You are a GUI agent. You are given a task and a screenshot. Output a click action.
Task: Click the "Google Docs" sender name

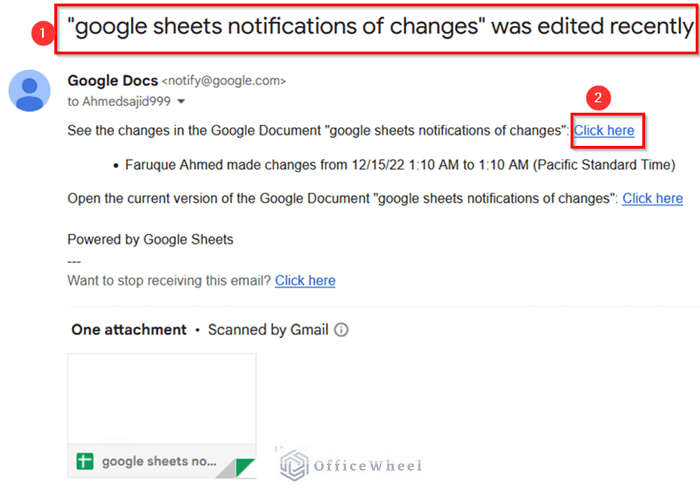click(x=108, y=80)
